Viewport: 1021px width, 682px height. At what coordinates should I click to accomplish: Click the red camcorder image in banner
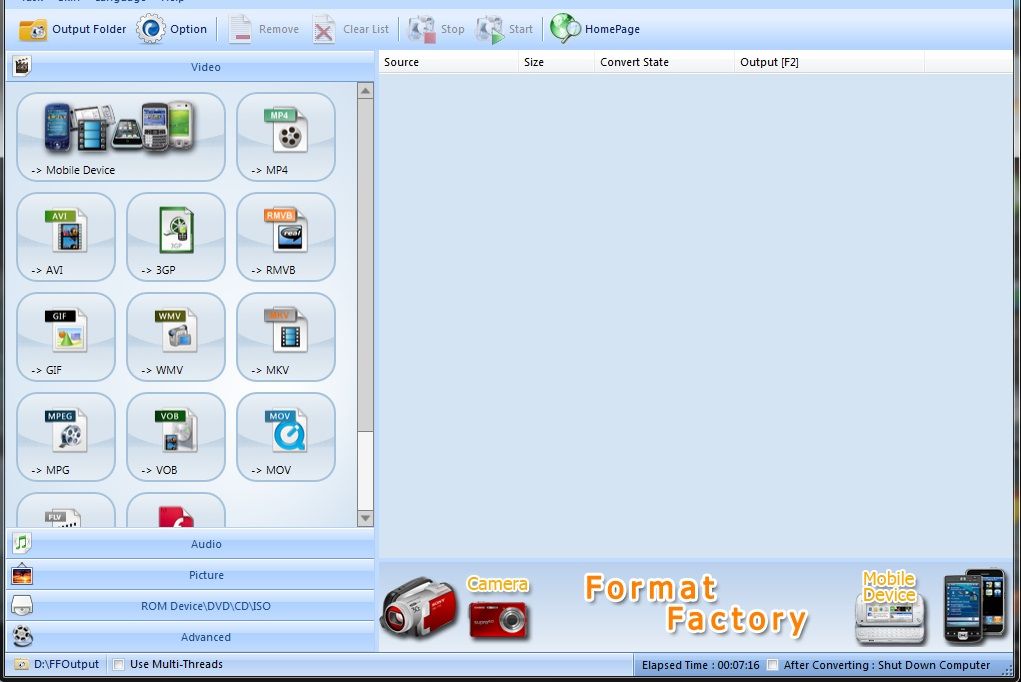pyautogui.click(x=418, y=608)
